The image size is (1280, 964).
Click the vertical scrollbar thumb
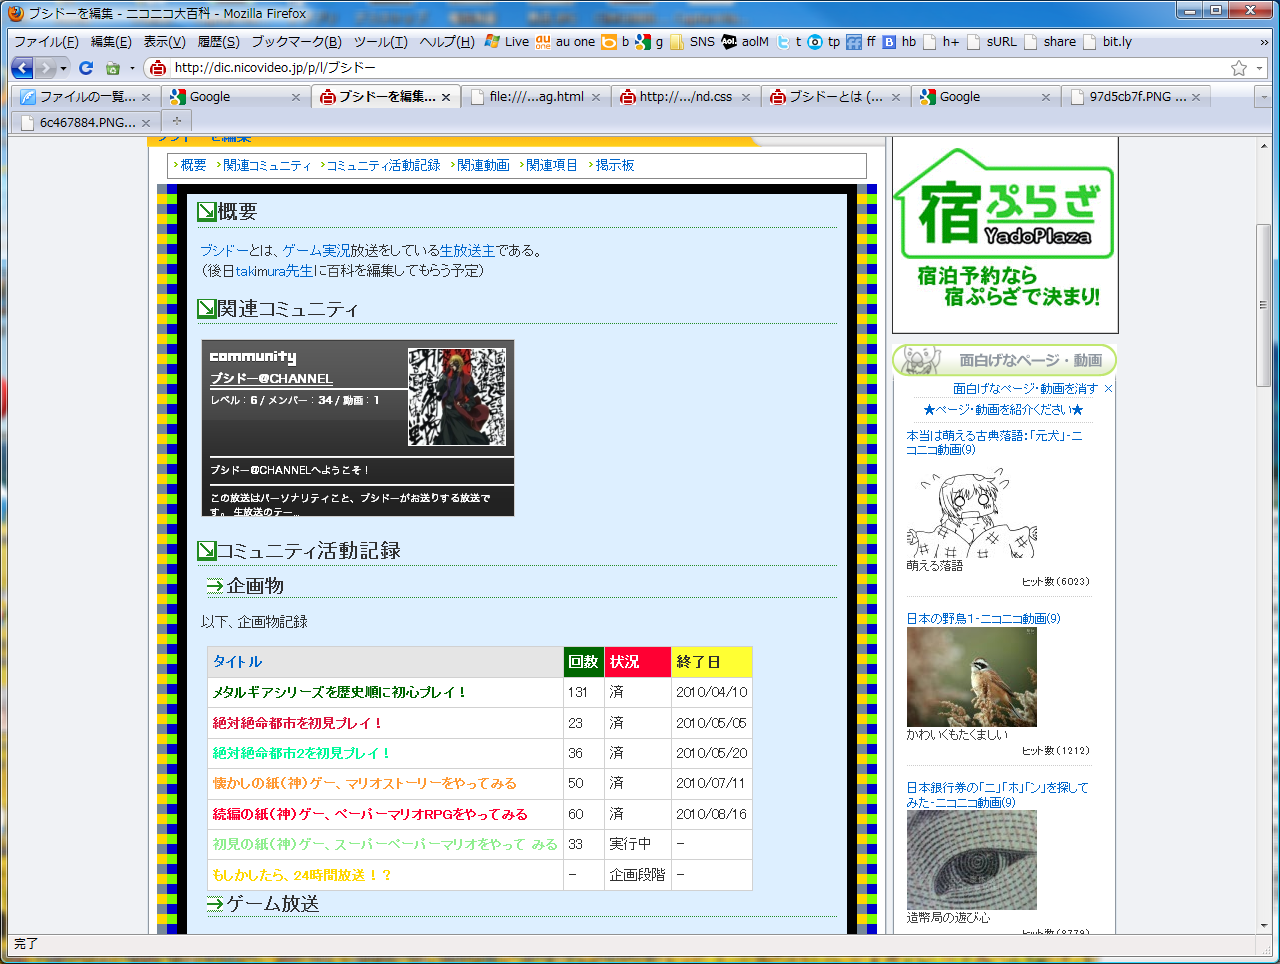pos(1264,305)
